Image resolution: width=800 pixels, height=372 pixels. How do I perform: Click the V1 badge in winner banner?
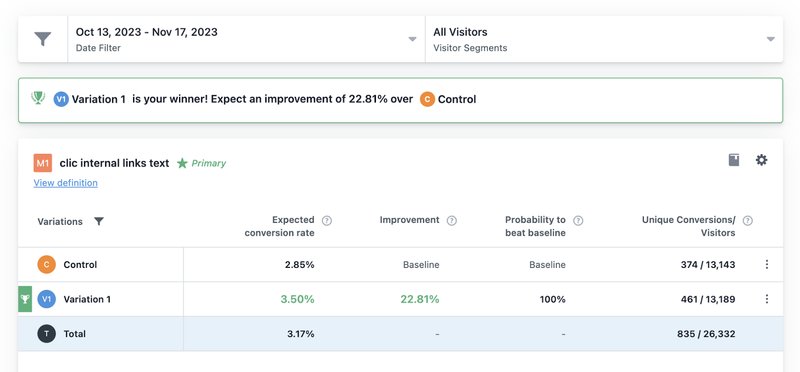61,99
